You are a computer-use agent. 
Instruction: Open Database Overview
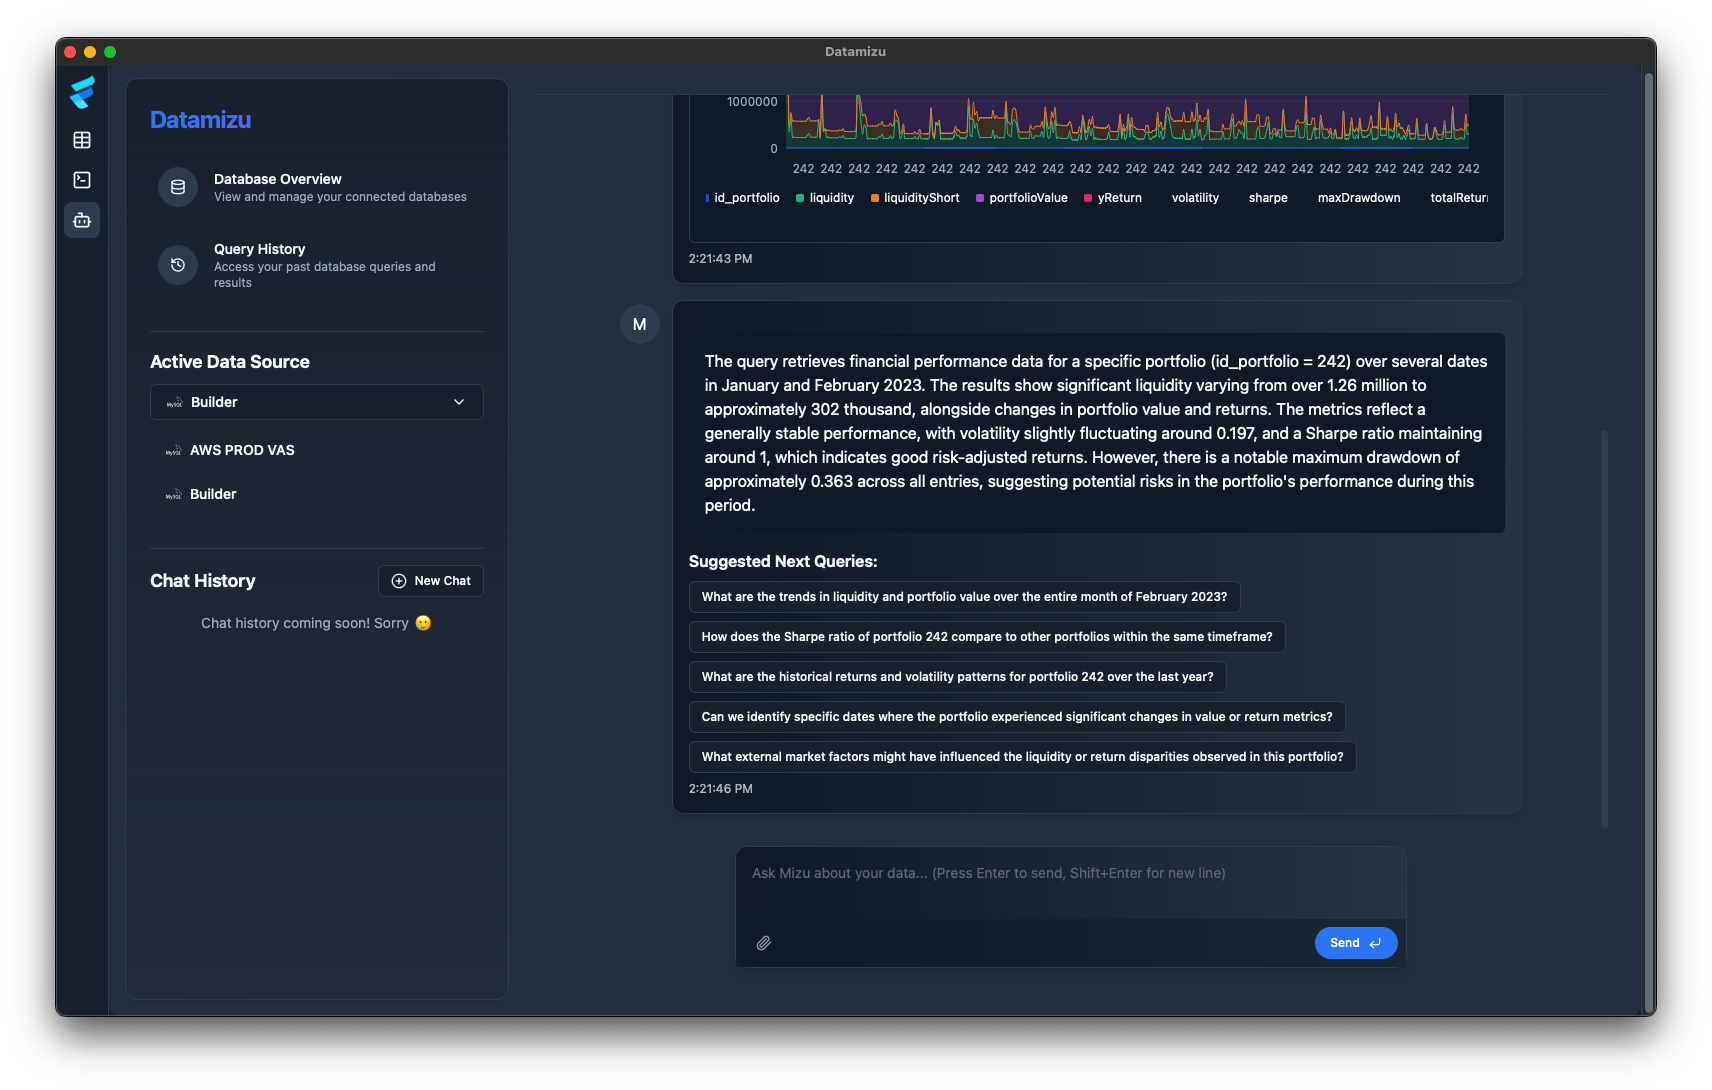click(317, 187)
